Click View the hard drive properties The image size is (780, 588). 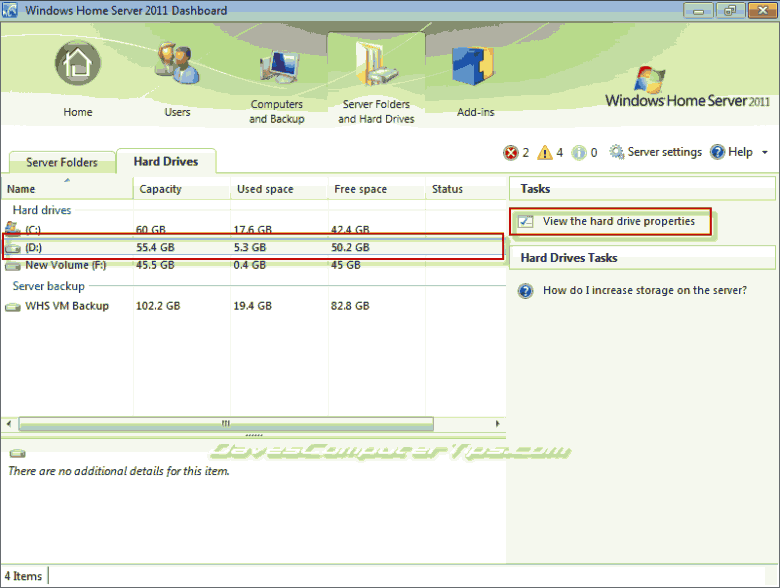point(618,221)
